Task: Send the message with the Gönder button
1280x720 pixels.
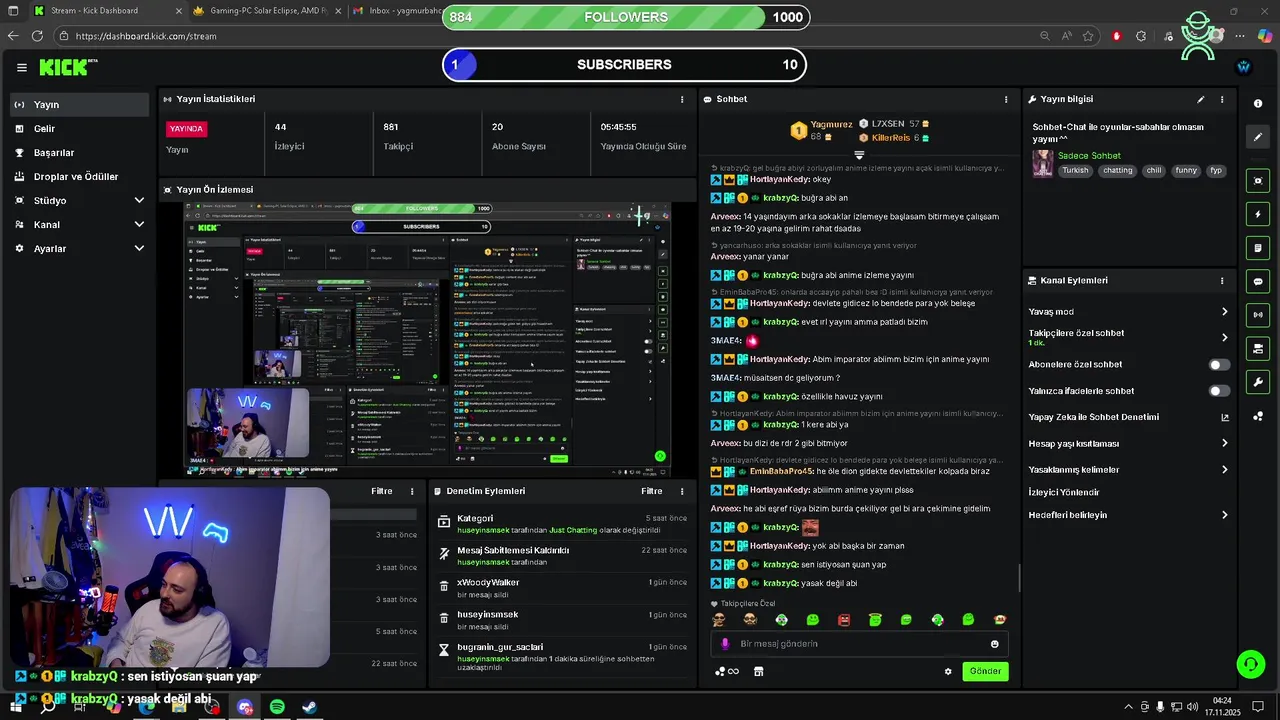Action: [985, 671]
